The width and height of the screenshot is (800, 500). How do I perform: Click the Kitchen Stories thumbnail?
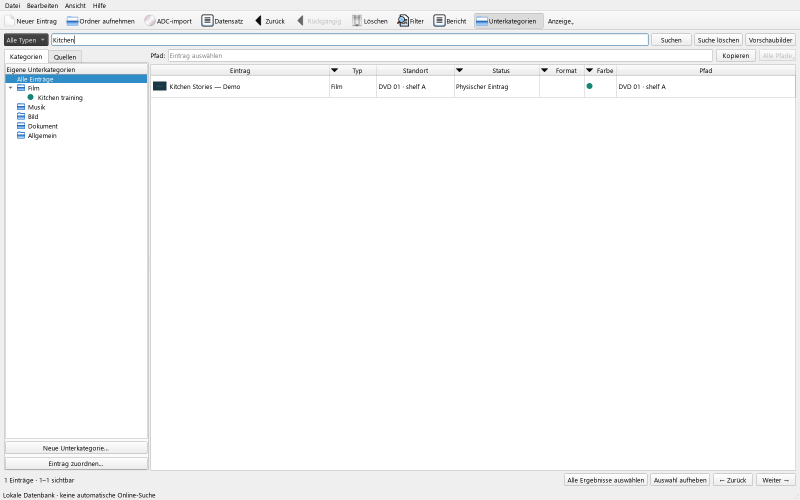coord(160,87)
